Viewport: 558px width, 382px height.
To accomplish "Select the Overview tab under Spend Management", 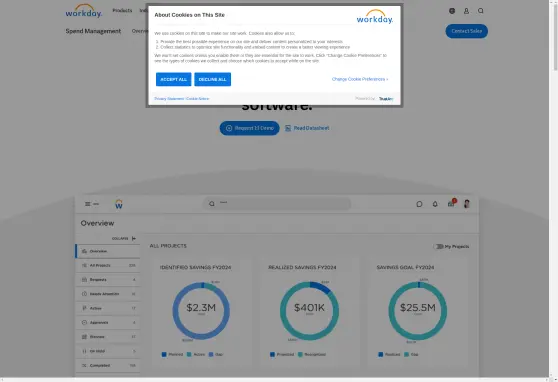I will coord(140,31).
